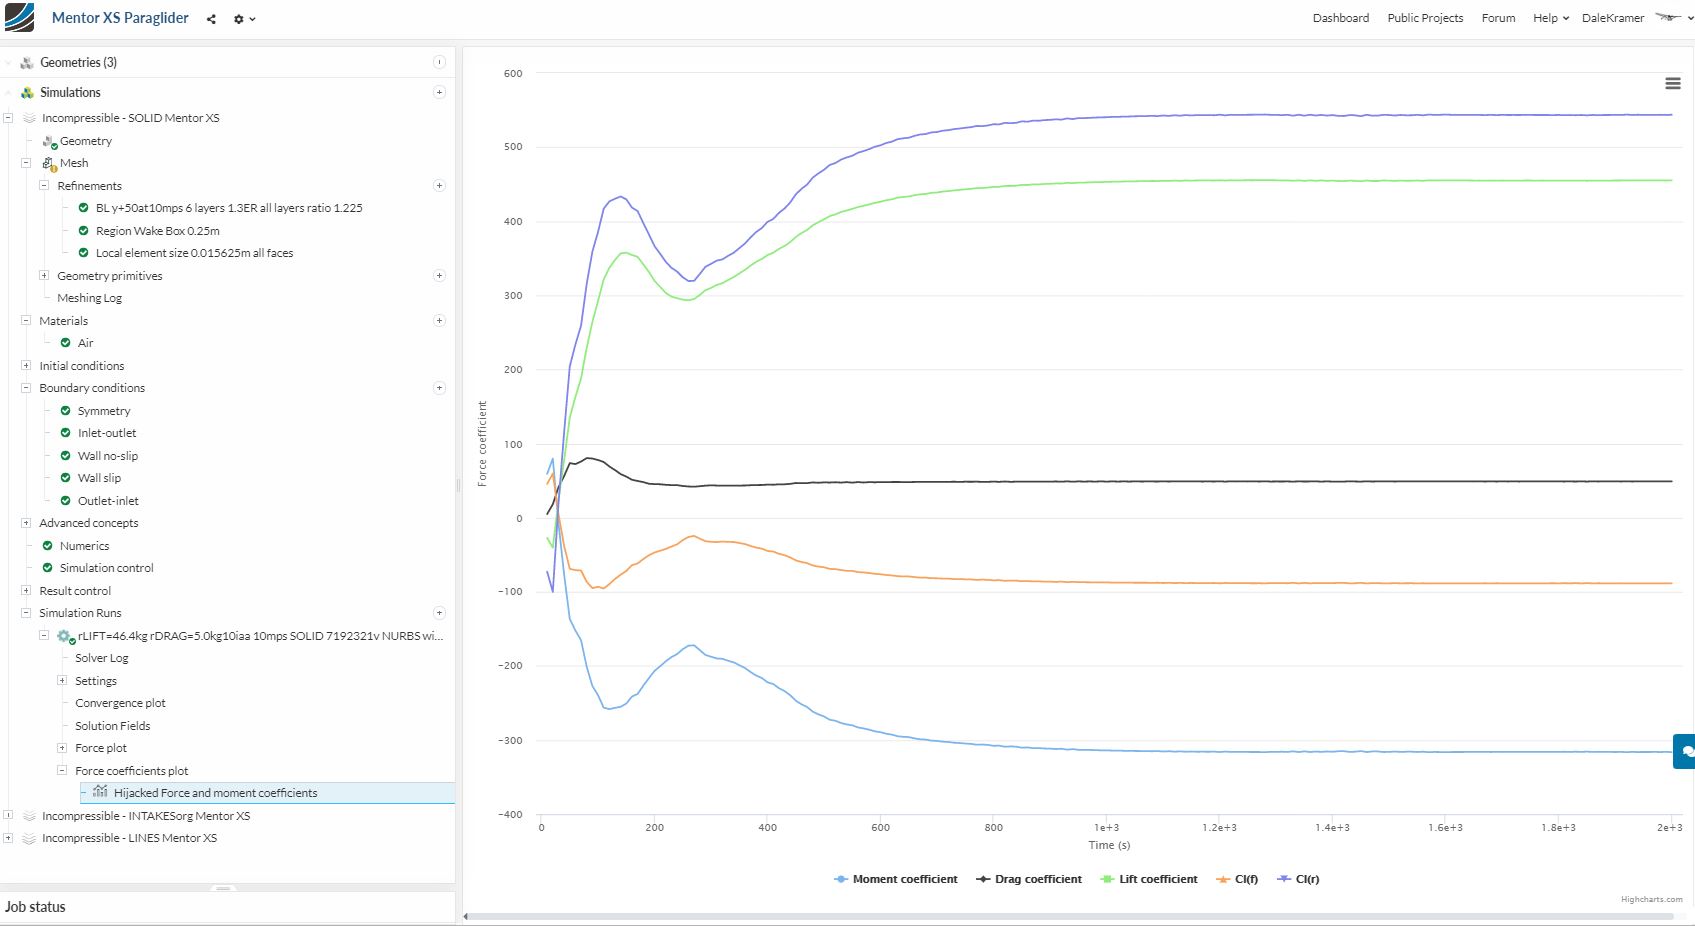Viewport: 1695px width, 926px height.
Task: Add a geometry primitive with plus icon
Action: click(x=439, y=276)
